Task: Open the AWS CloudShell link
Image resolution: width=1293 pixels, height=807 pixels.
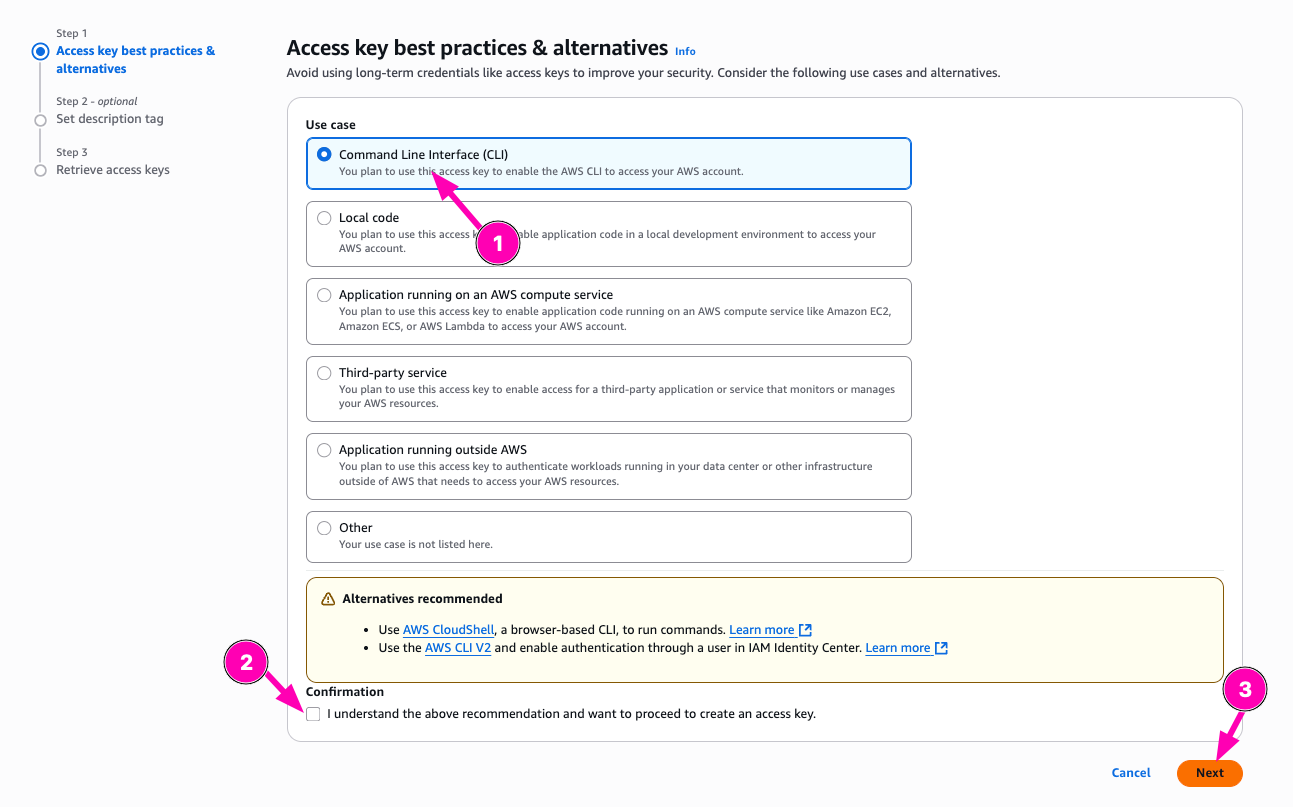Action: (x=448, y=630)
